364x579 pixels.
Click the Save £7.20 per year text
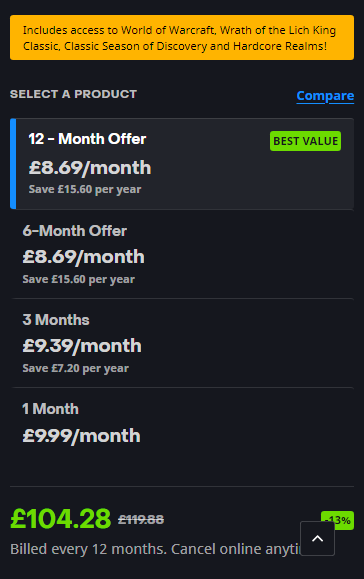tap(76, 368)
